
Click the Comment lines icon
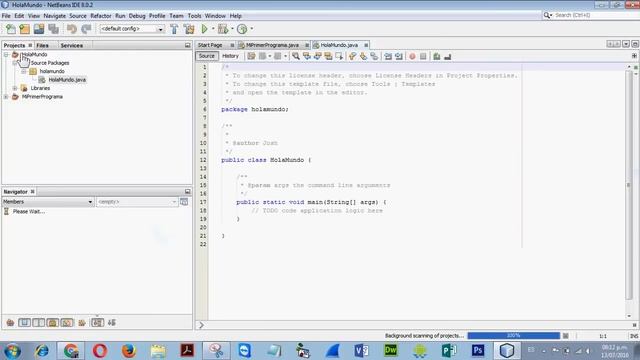(x=437, y=56)
